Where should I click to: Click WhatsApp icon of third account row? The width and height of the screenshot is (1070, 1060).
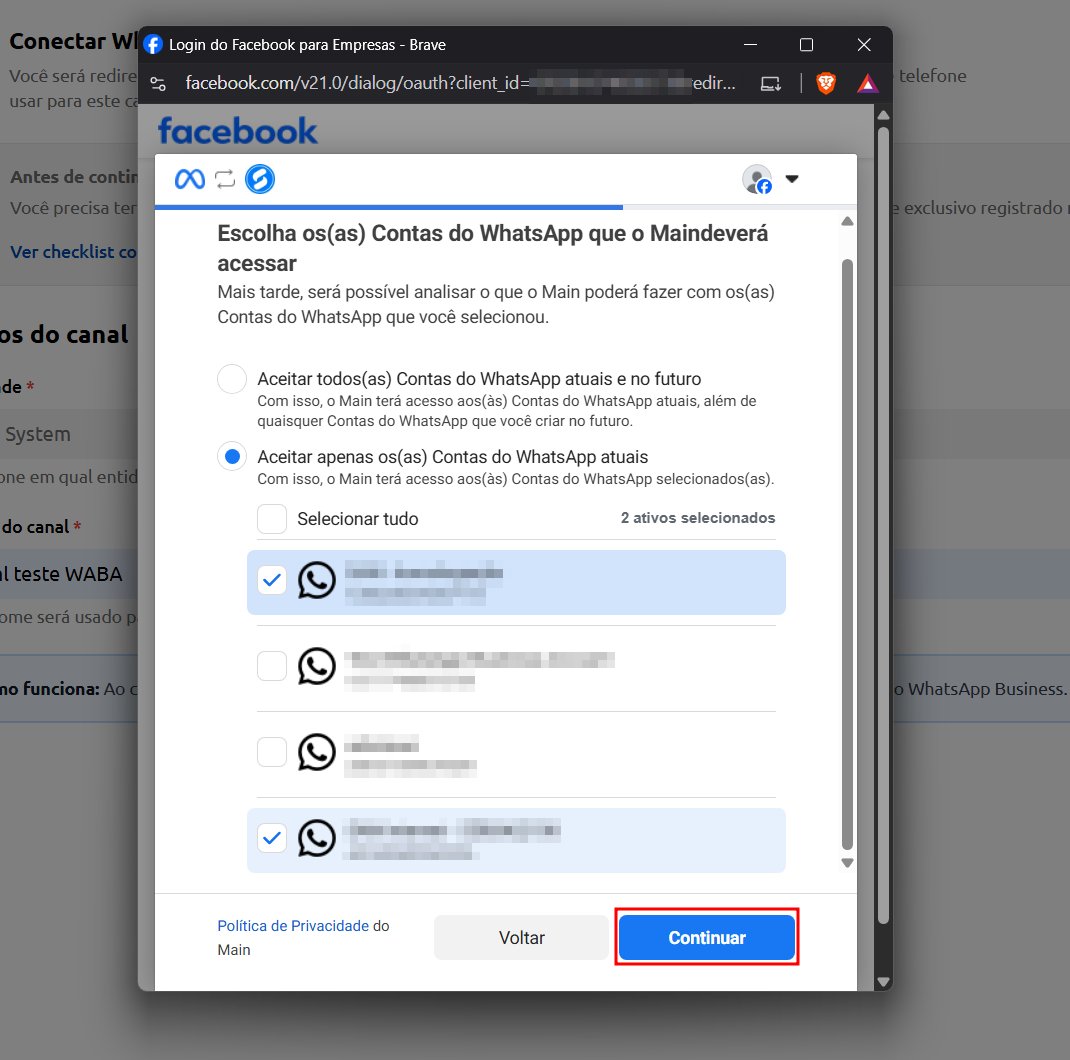pos(317,752)
